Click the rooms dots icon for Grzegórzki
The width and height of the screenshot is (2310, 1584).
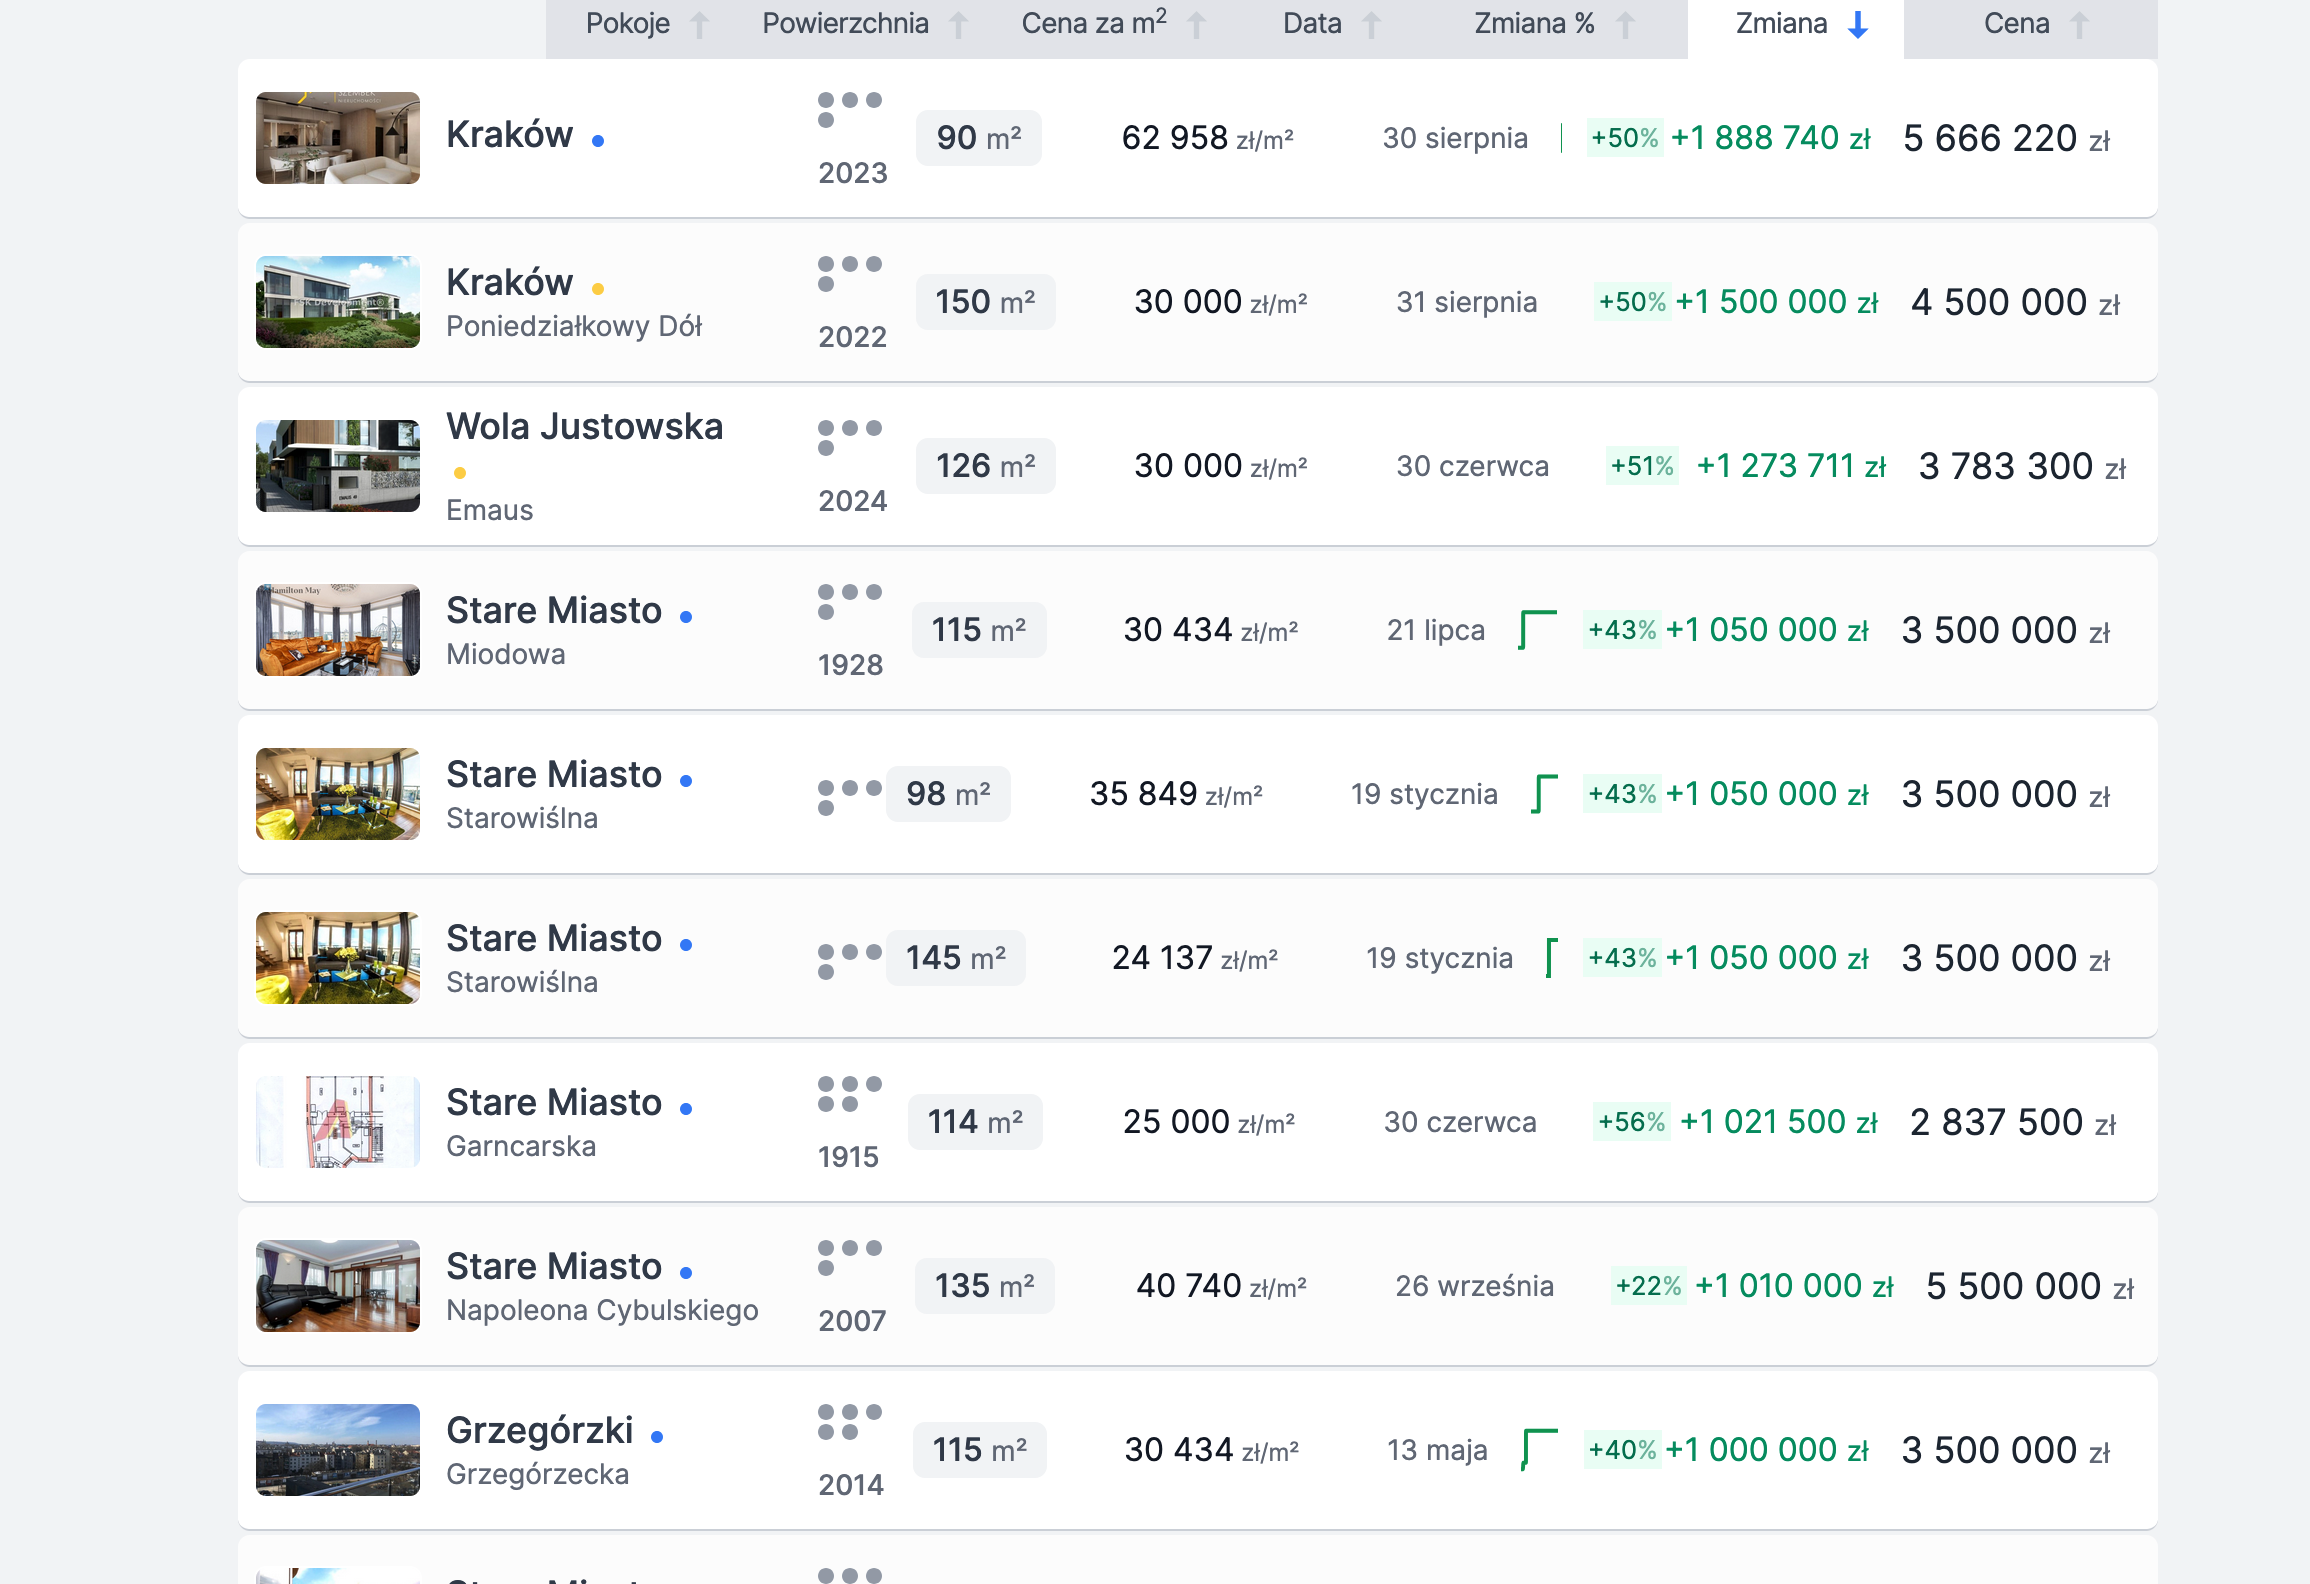click(849, 1421)
